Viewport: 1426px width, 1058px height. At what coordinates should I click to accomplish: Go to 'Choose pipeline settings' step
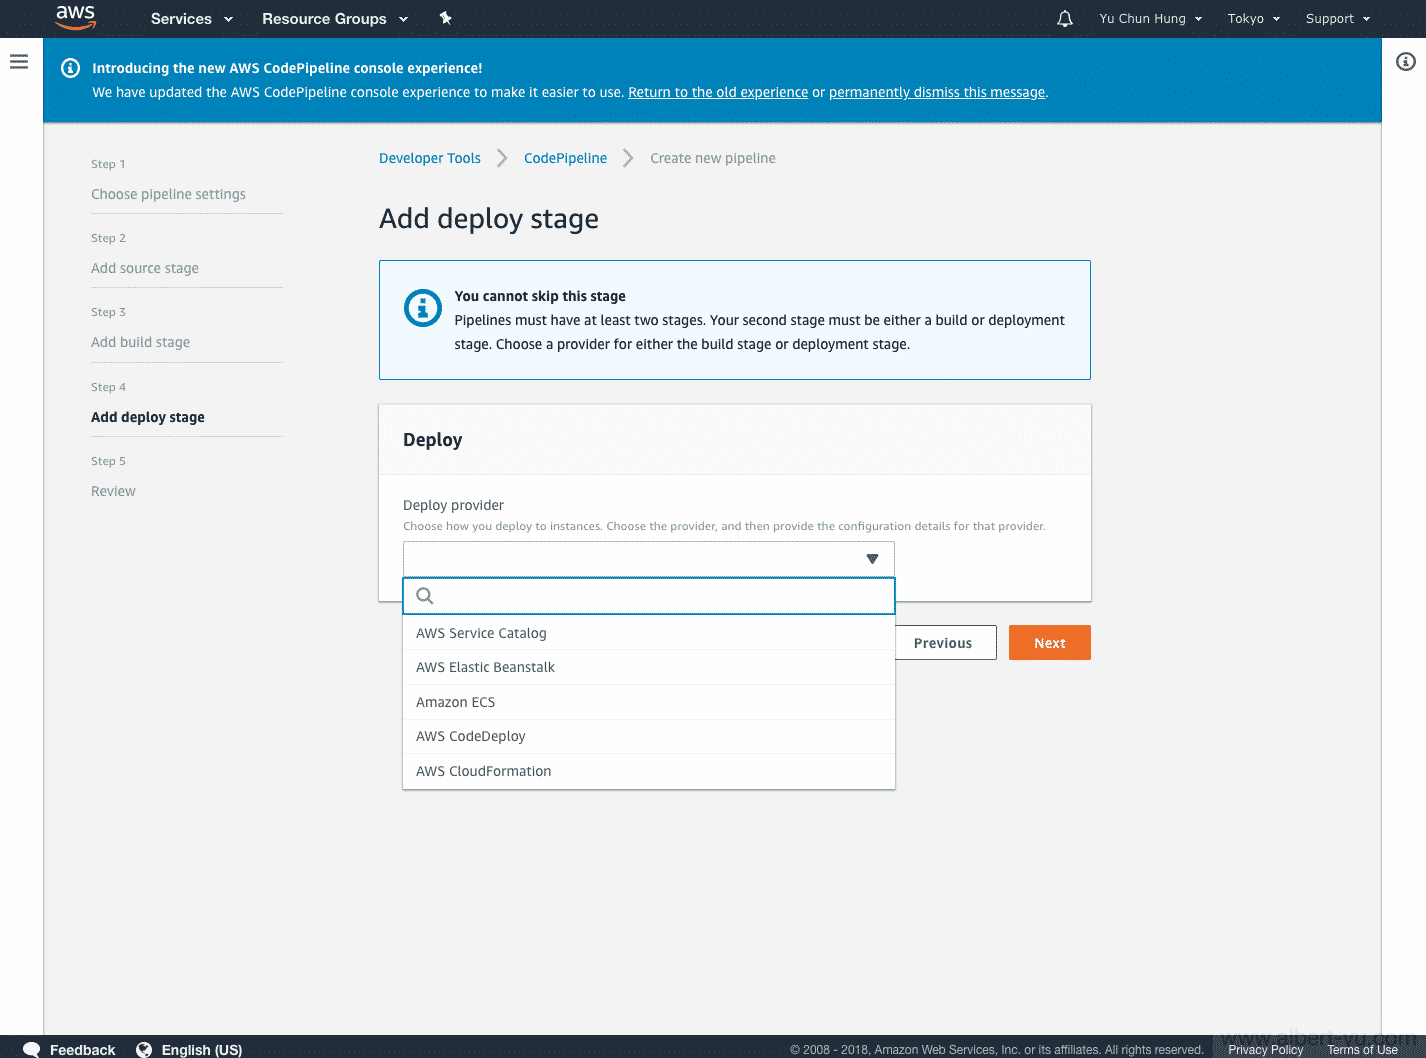click(168, 194)
